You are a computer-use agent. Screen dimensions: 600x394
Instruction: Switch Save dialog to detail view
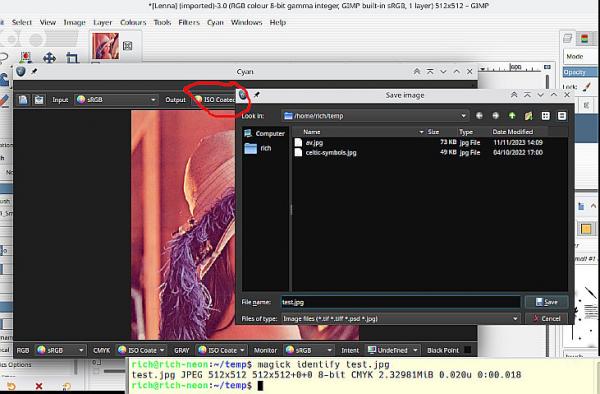click(x=562, y=116)
